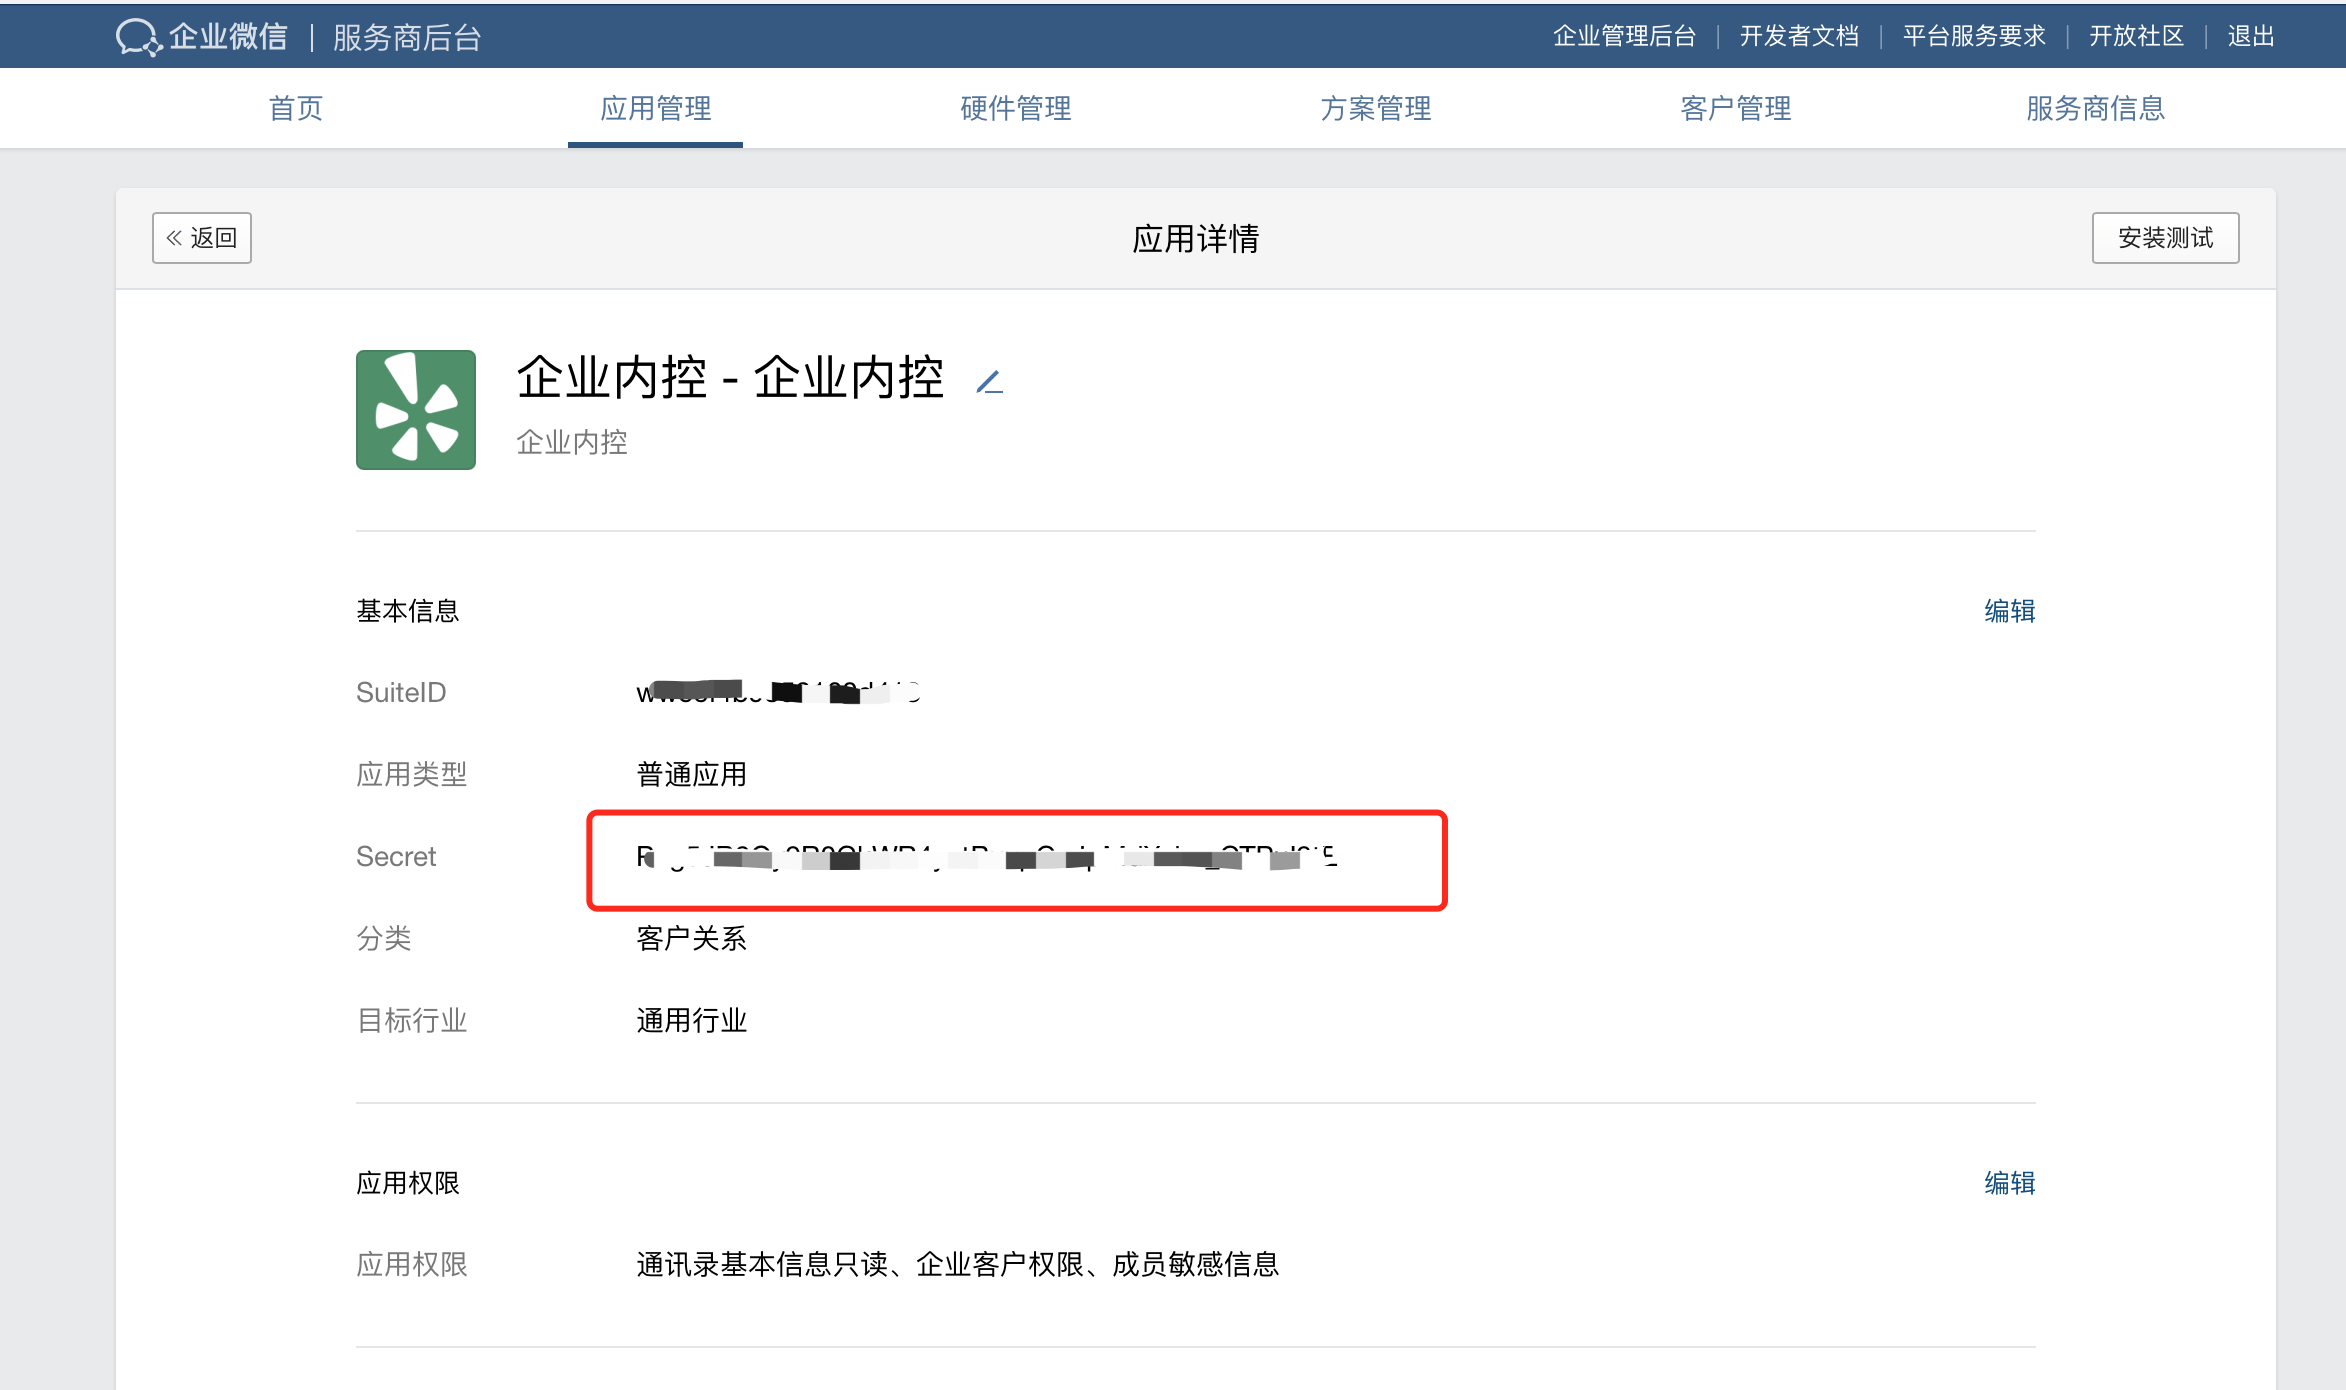
Task: Click the 企业微信 logo icon
Action: pos(138,37)
